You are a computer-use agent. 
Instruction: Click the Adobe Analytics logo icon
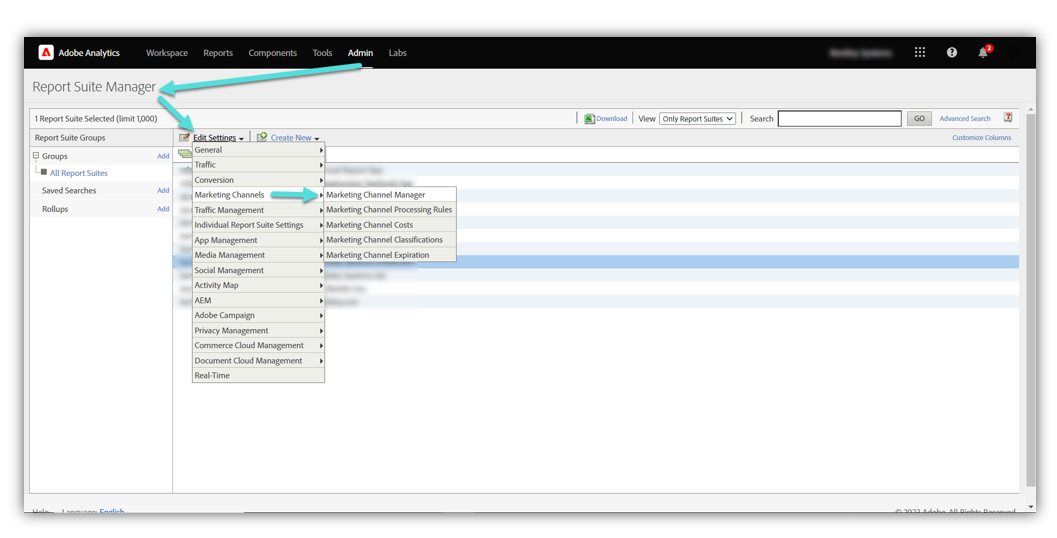click(x=46, y=53)
